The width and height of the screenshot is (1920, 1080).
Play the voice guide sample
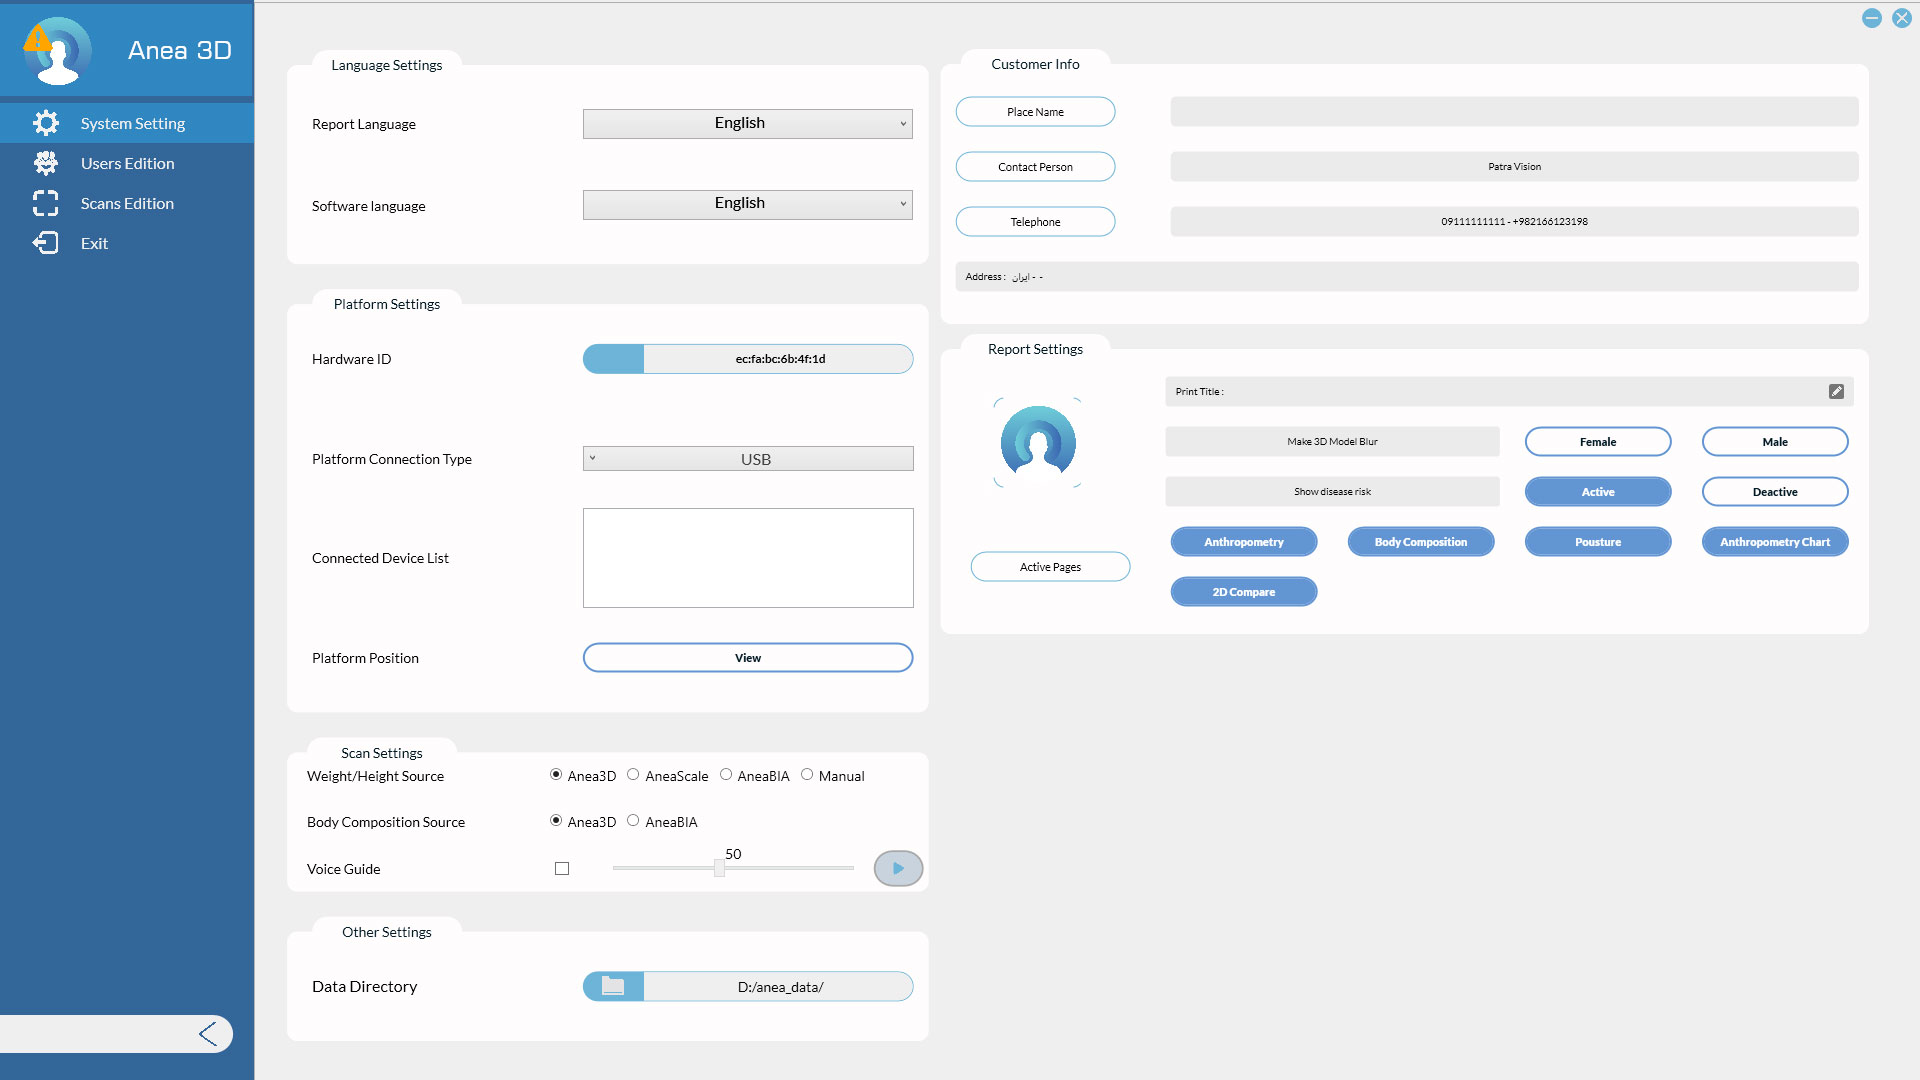click(x=898, y=868)
